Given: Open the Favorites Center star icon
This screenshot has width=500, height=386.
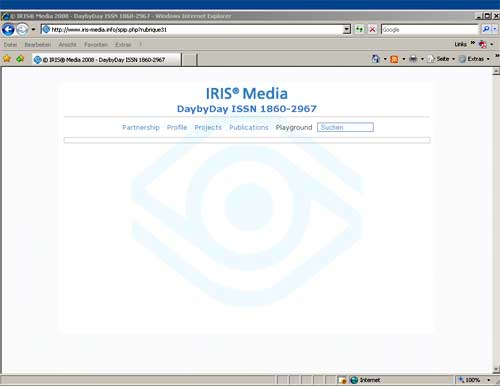Looking at the screenshot, I should click(7, 59).
